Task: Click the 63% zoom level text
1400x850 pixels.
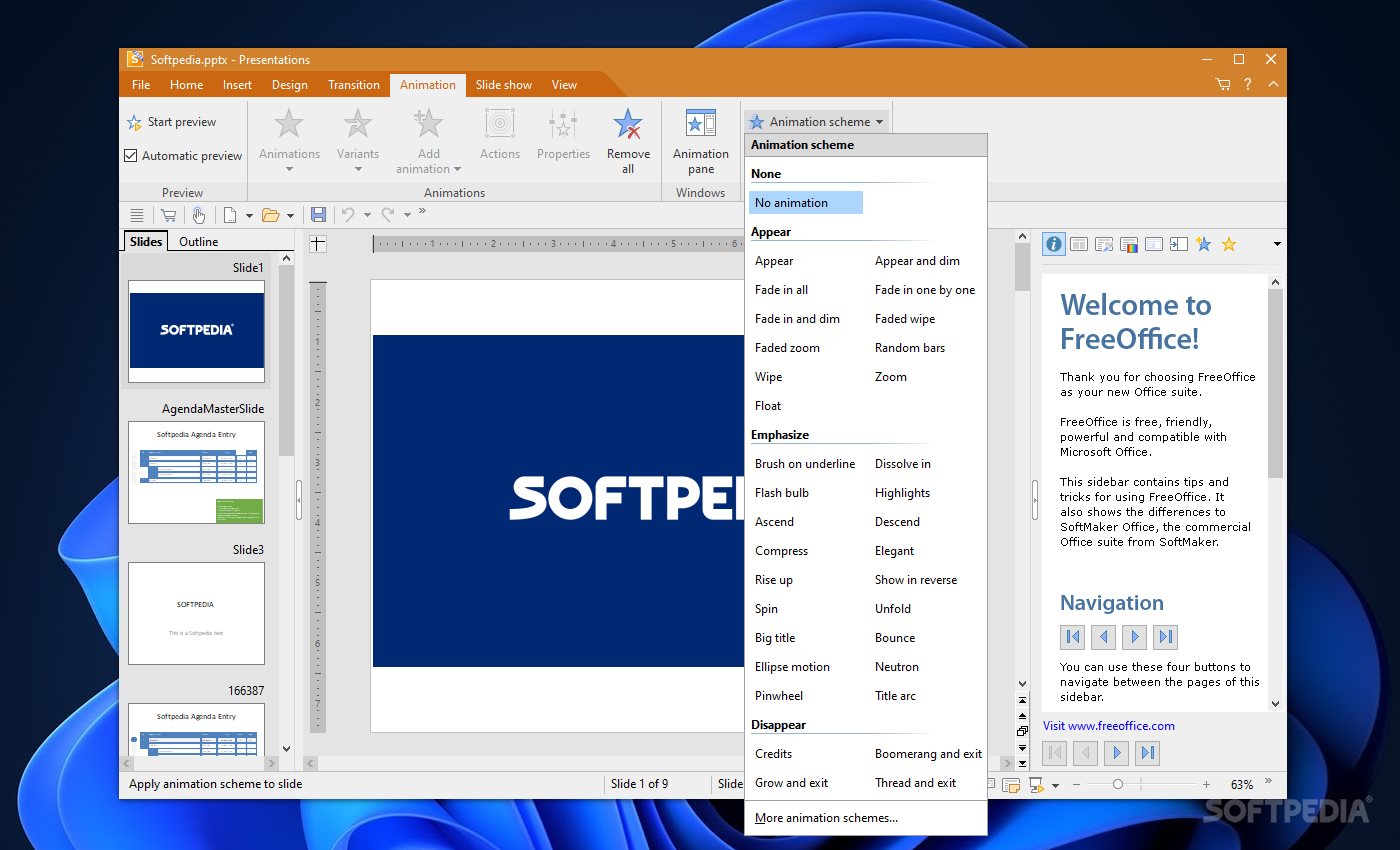Action: [1241, 785]
